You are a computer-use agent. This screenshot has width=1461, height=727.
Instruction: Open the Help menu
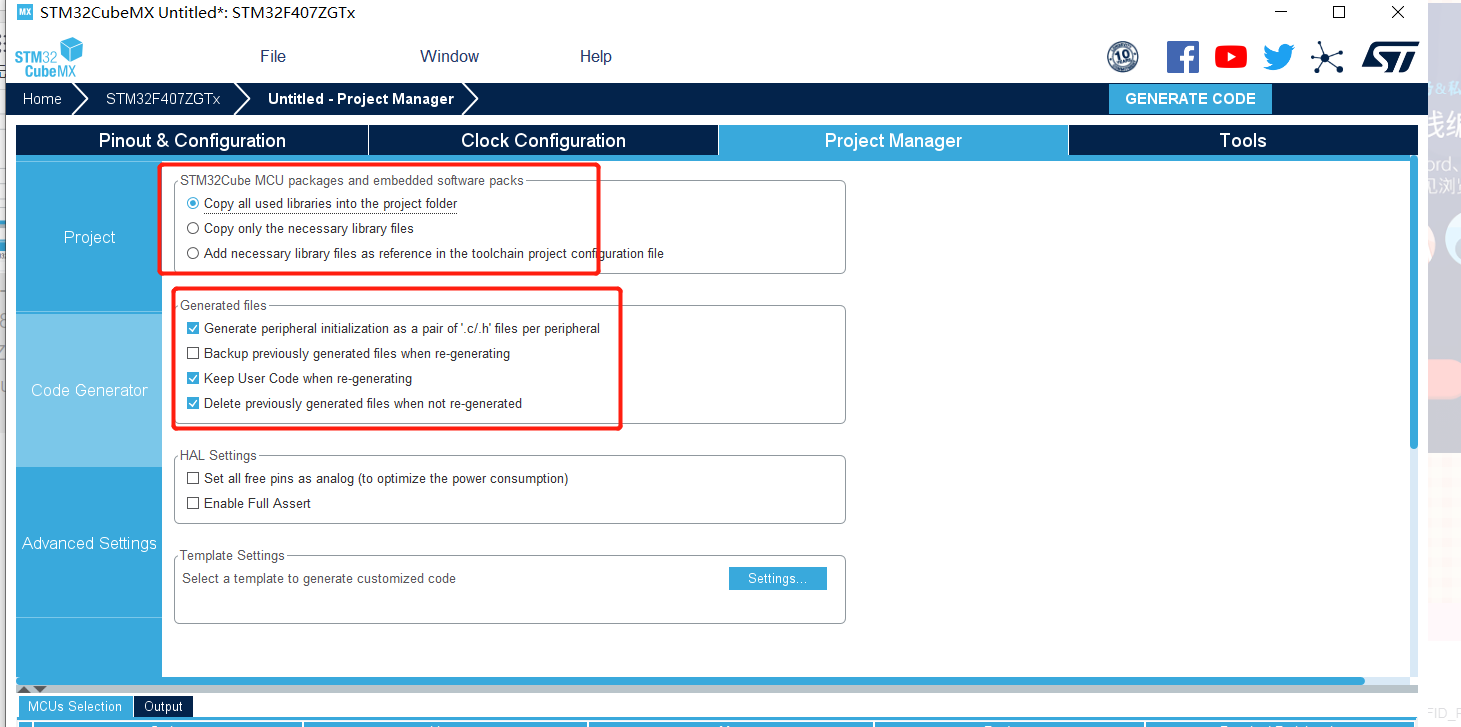[x=596, y=56]
